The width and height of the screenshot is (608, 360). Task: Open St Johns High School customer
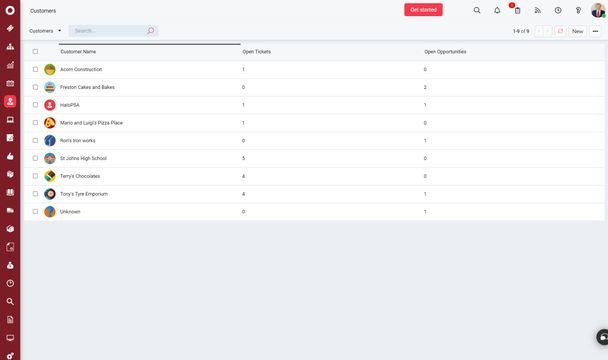pos(83,158)
